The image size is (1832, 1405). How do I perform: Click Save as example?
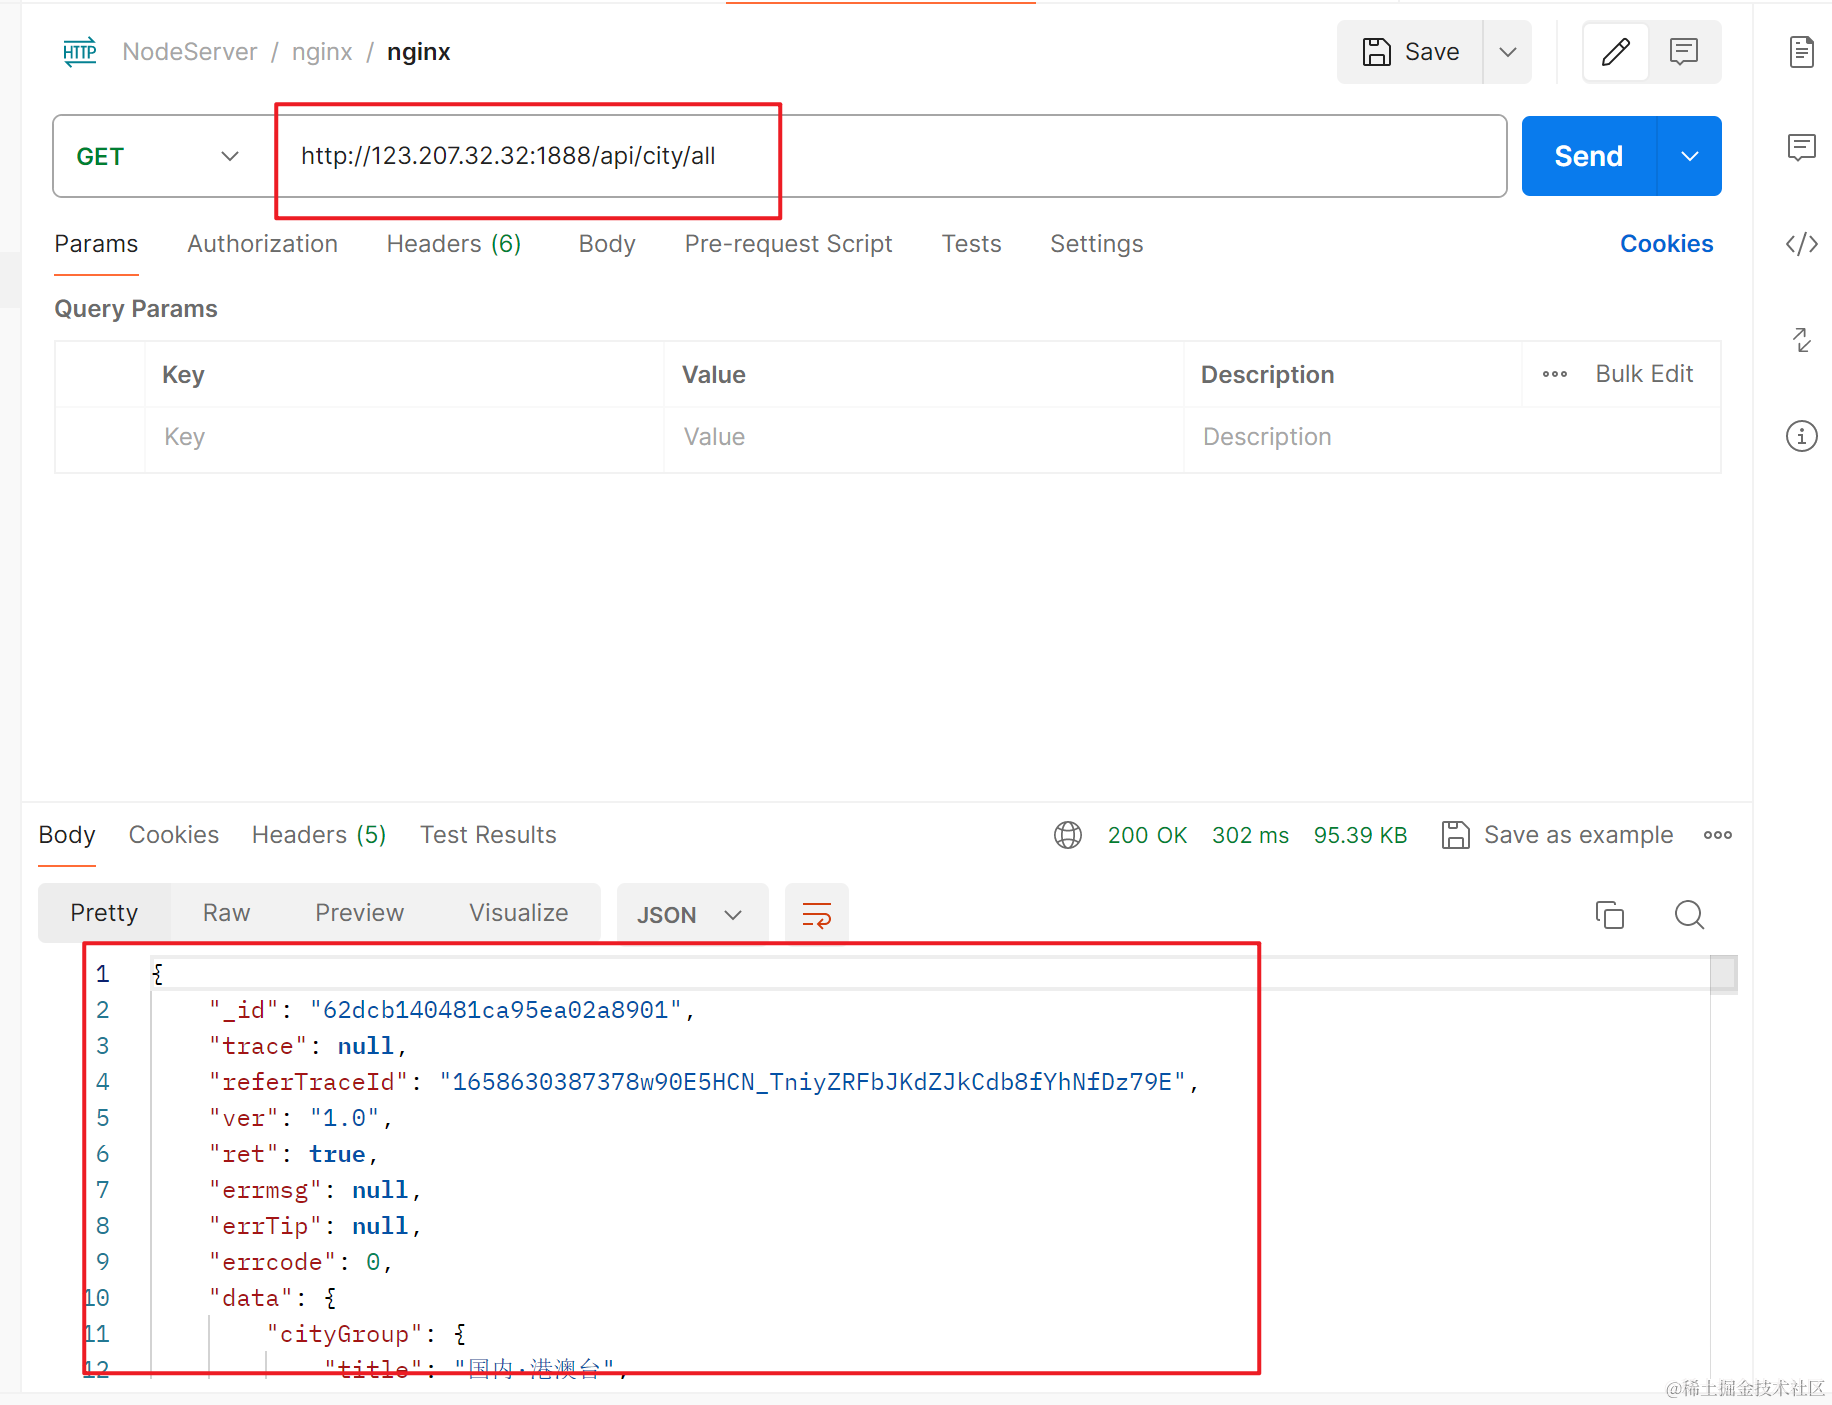point(1557,835)
